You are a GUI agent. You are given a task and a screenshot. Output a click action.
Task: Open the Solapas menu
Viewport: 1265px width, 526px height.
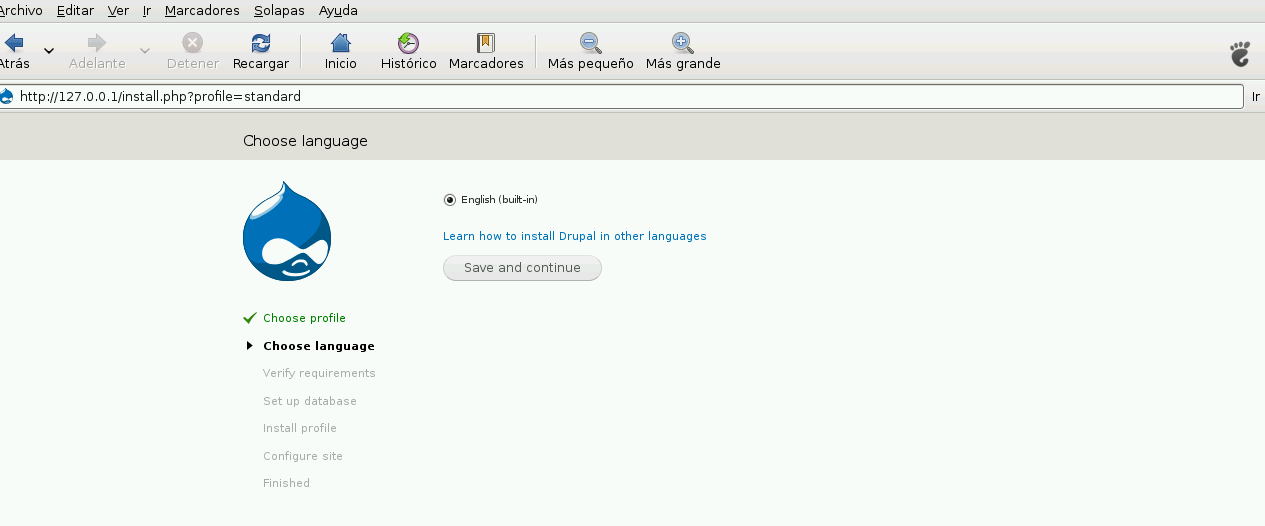point(279,11)
